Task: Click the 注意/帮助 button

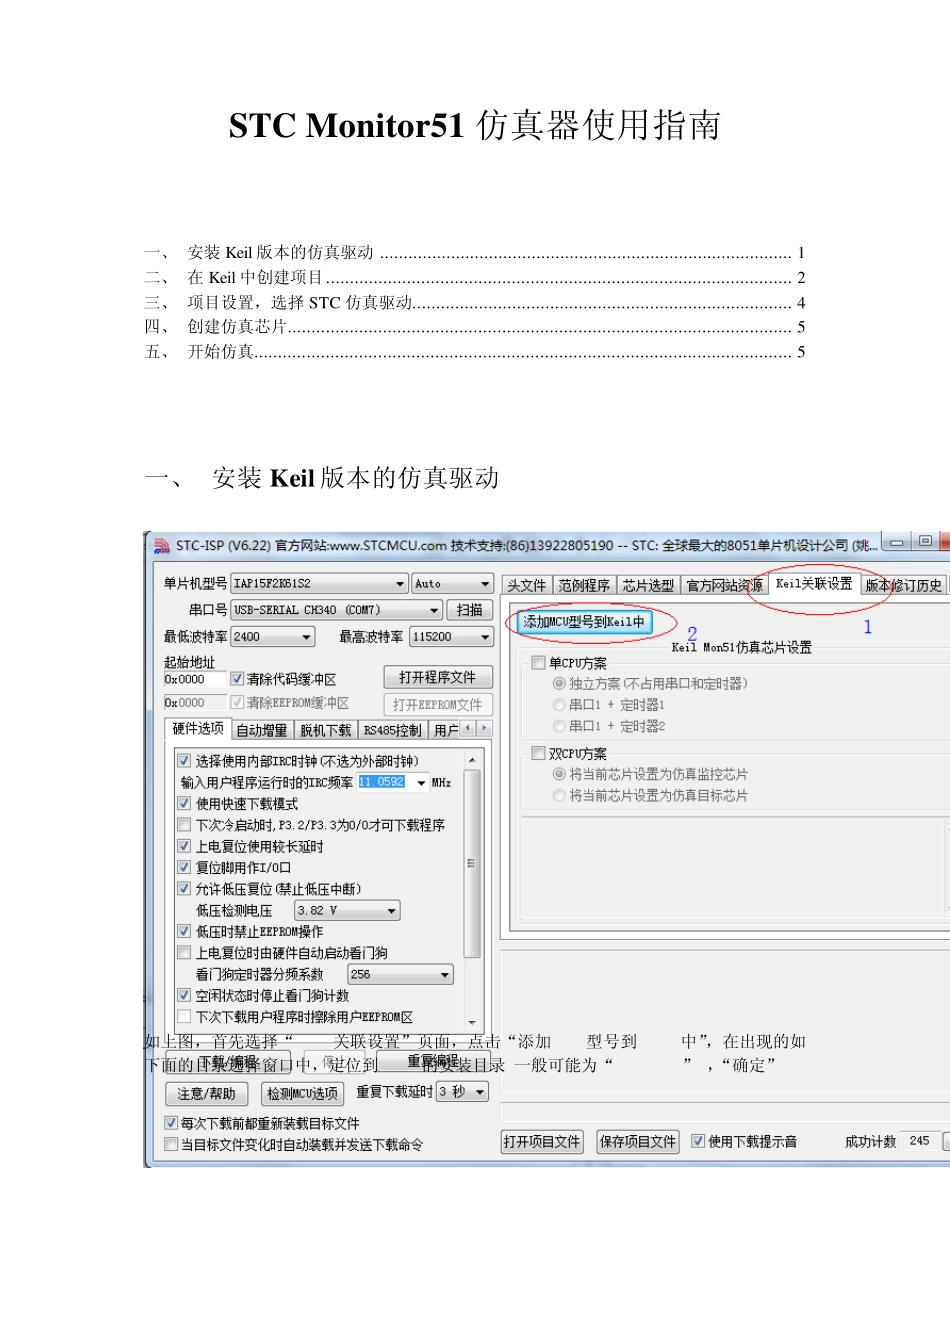Action: [206, 1094]
